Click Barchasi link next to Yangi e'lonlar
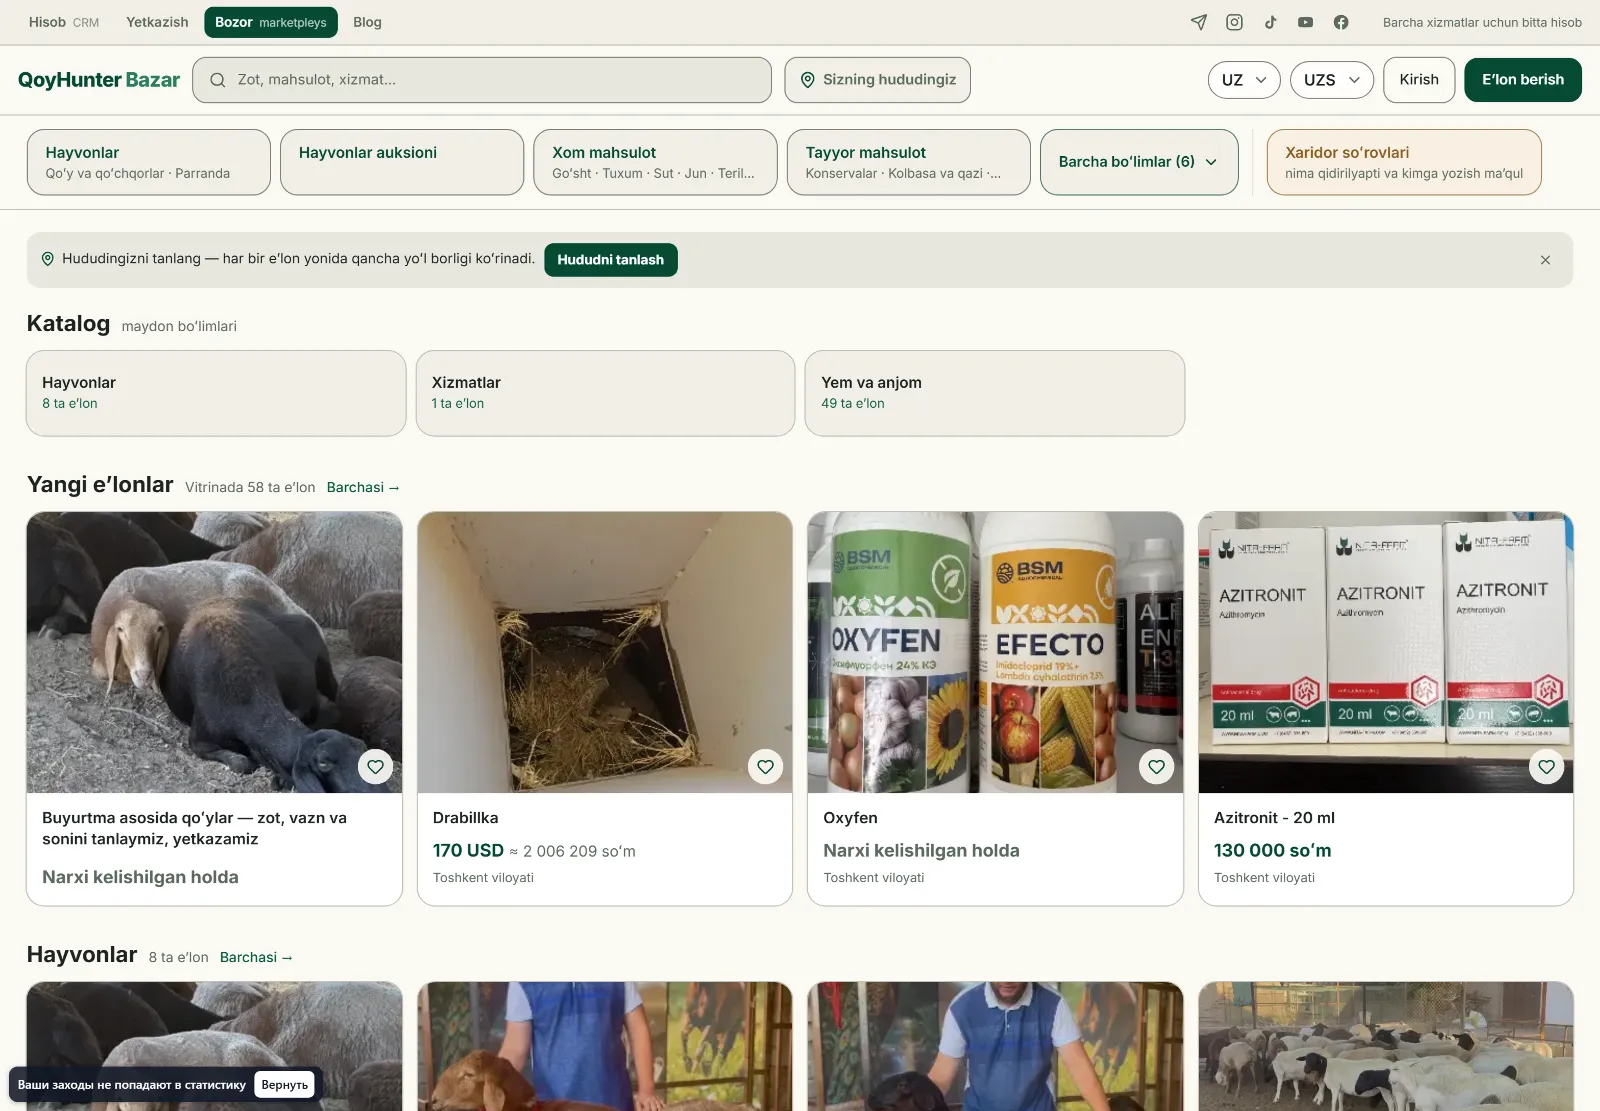1600x1111 pixels. (x=363, y=488)
